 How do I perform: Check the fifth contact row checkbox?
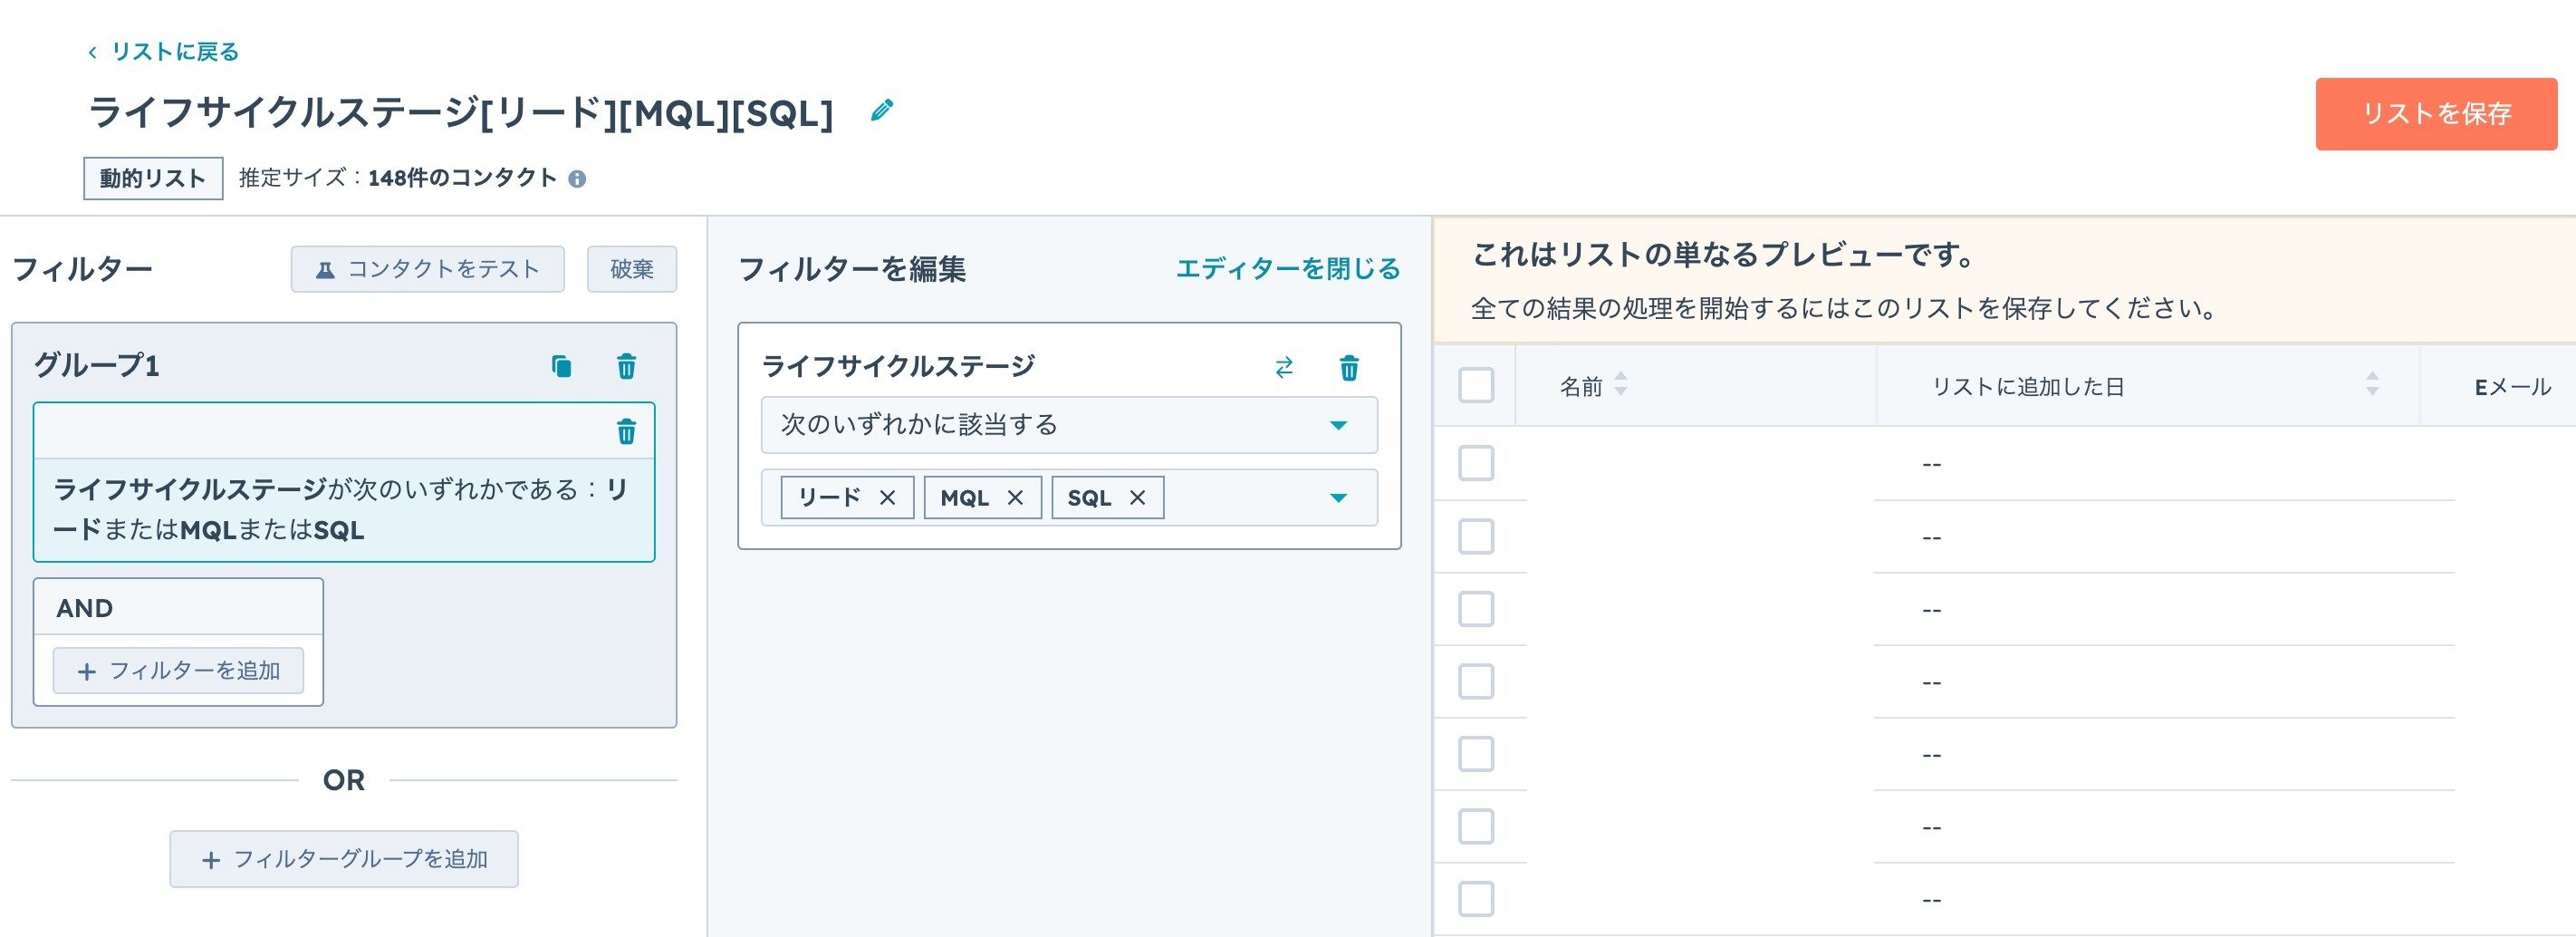click(1476, 754)
